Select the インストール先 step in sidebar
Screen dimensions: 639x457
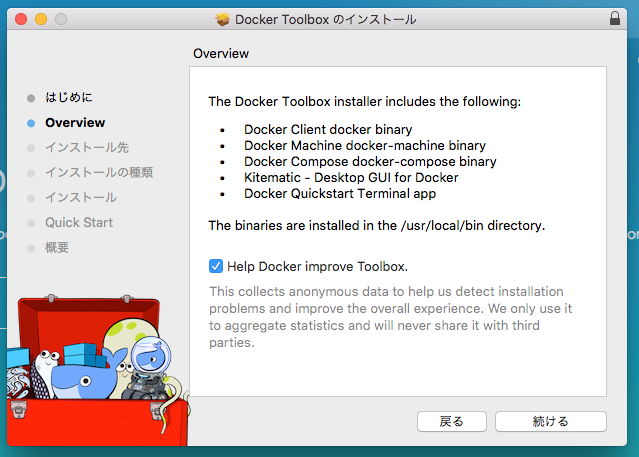click(87, 148)
